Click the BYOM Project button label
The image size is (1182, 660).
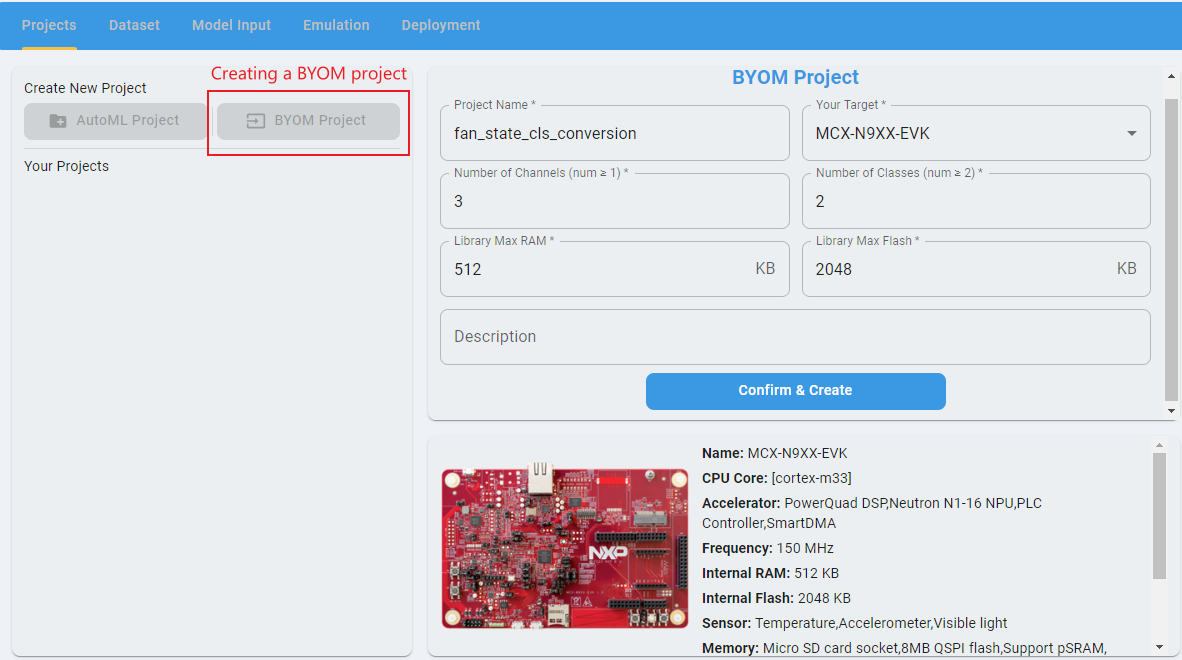click(320, 121)
